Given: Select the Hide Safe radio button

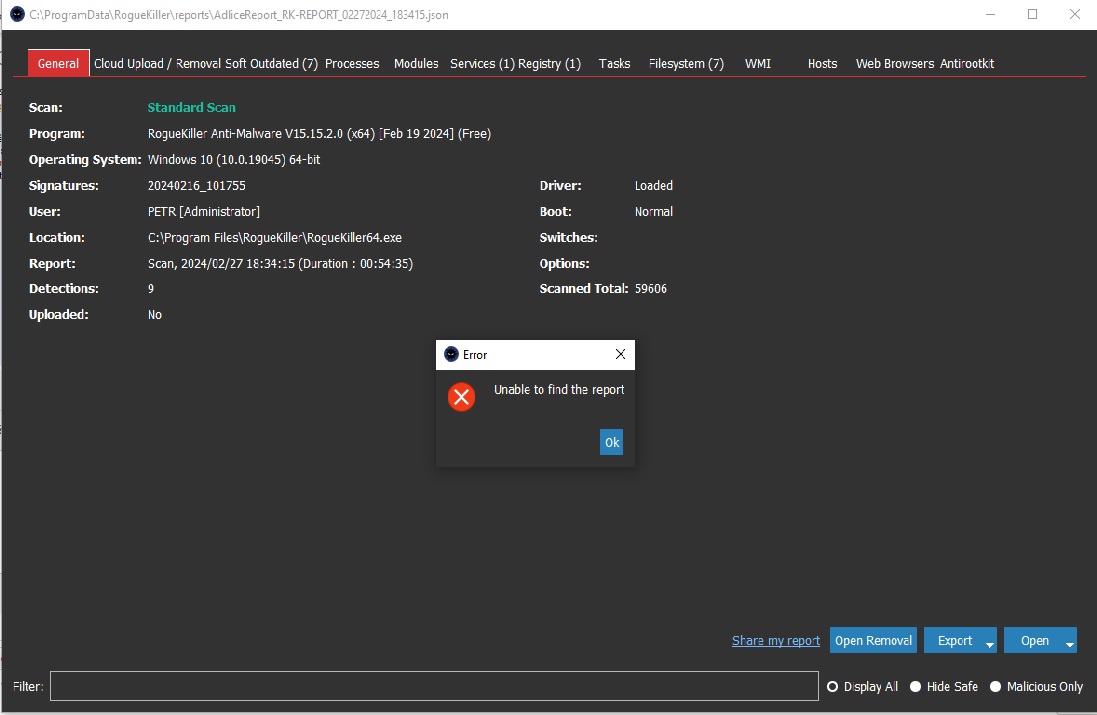Looking at the screenshot, I should (x=915, y=687).
